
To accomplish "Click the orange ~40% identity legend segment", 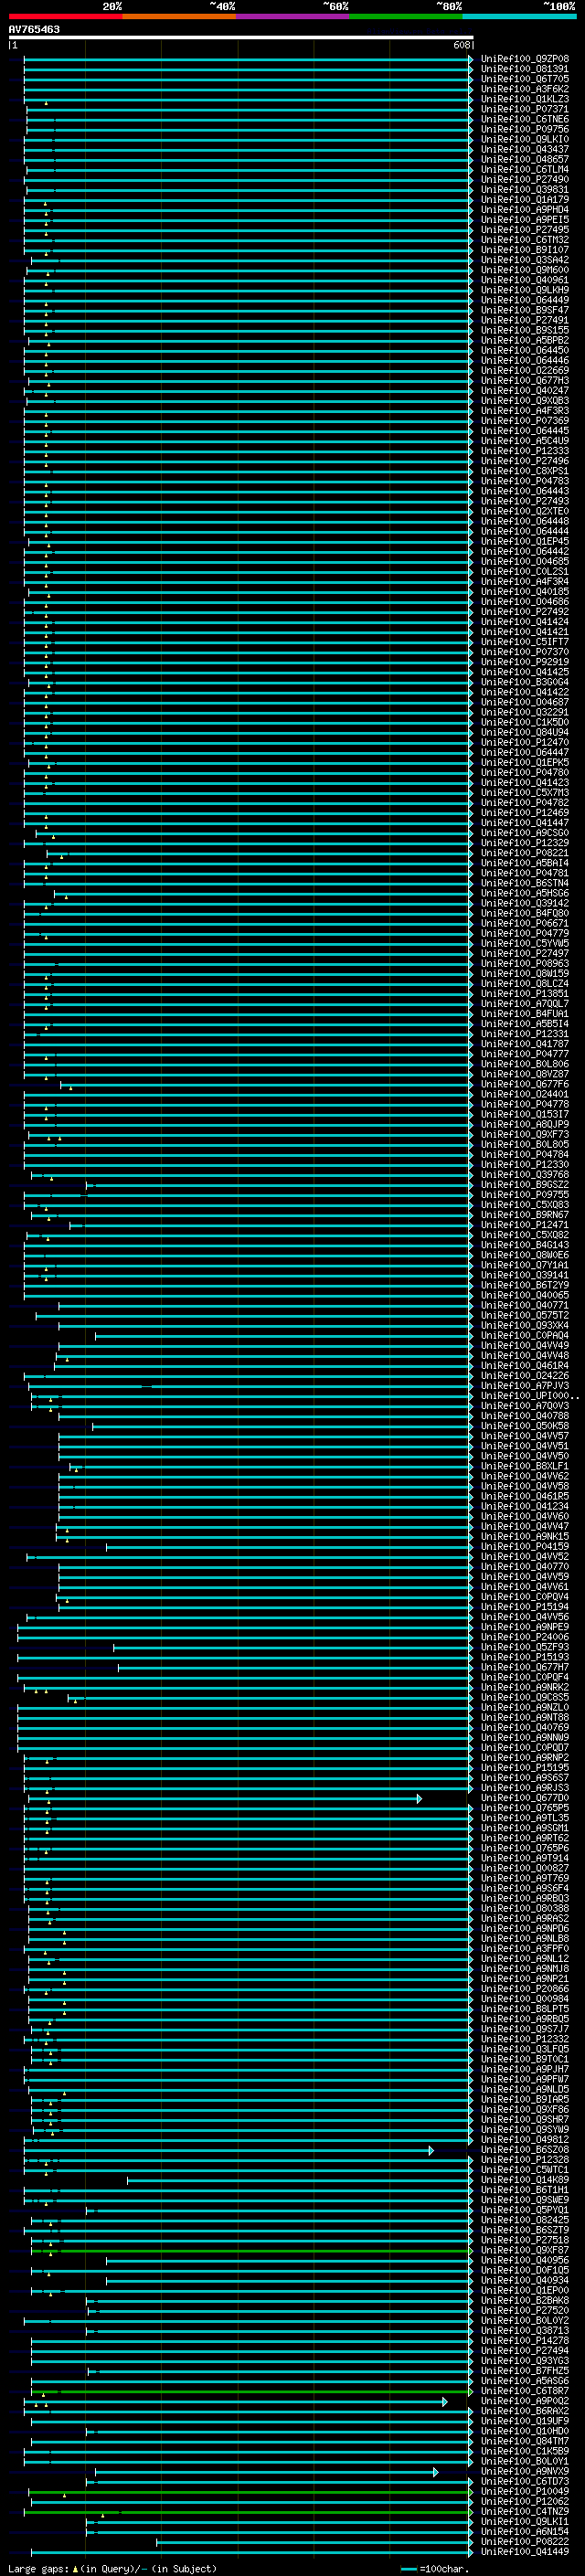I will coord(179,16).
